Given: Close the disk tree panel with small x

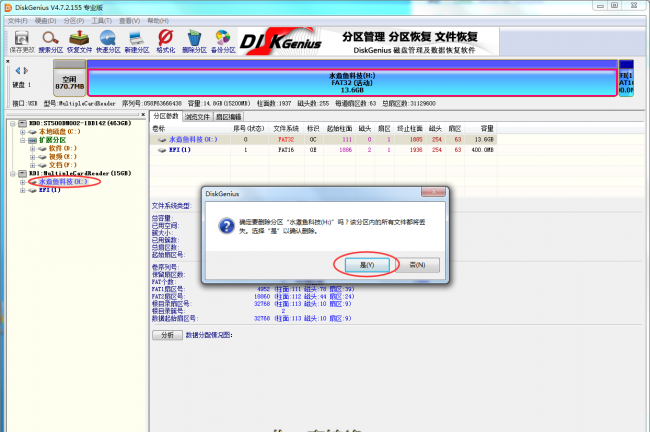Looking at the screenshot, I should pos(143,114).
